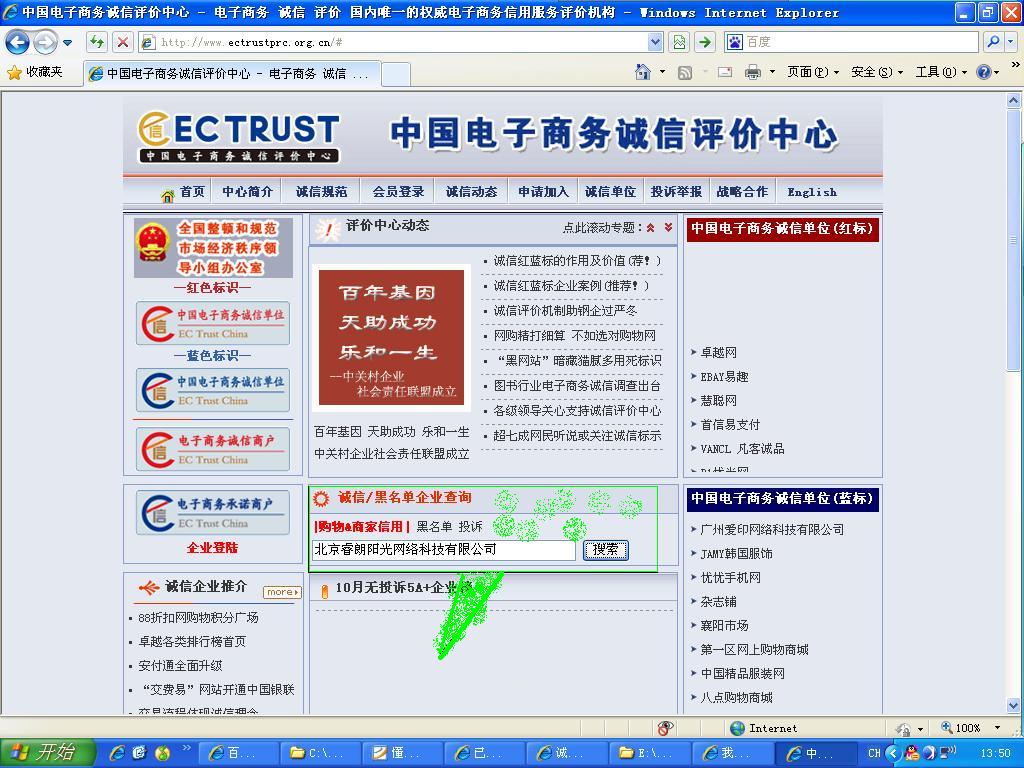Screen dimensions: 1024x768
Task: Click the Print toolbar icon
Action: 753,72
